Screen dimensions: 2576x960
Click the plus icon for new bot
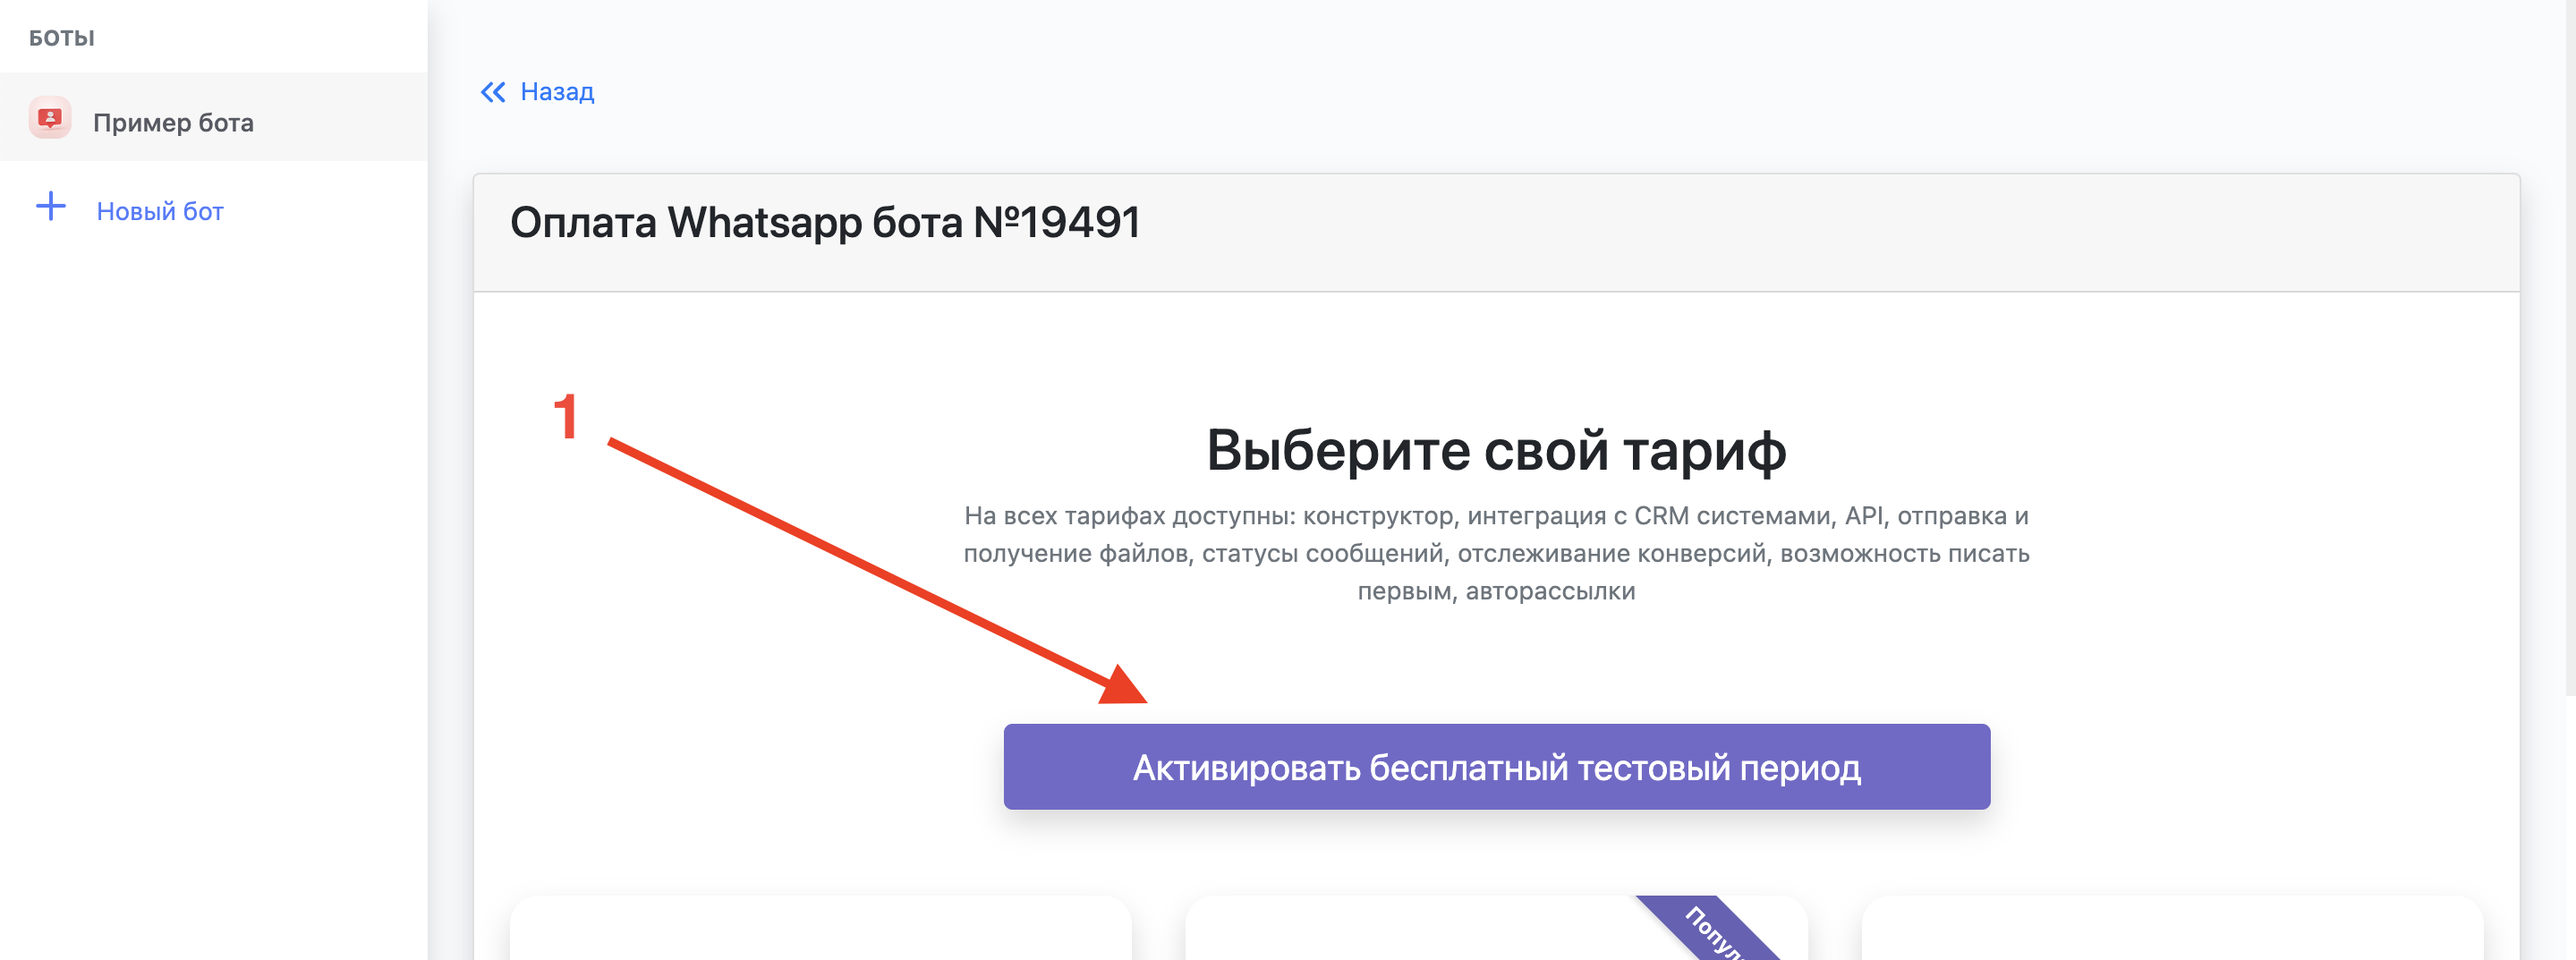tap(51, 207)
